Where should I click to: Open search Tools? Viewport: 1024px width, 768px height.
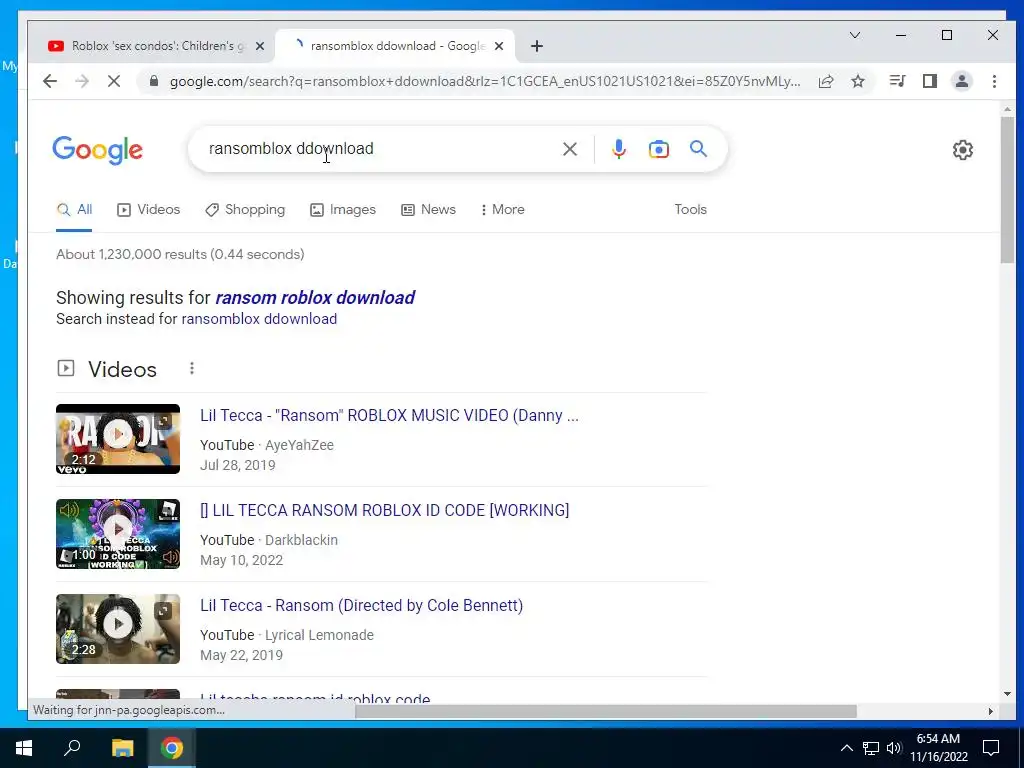click(690, 210)
